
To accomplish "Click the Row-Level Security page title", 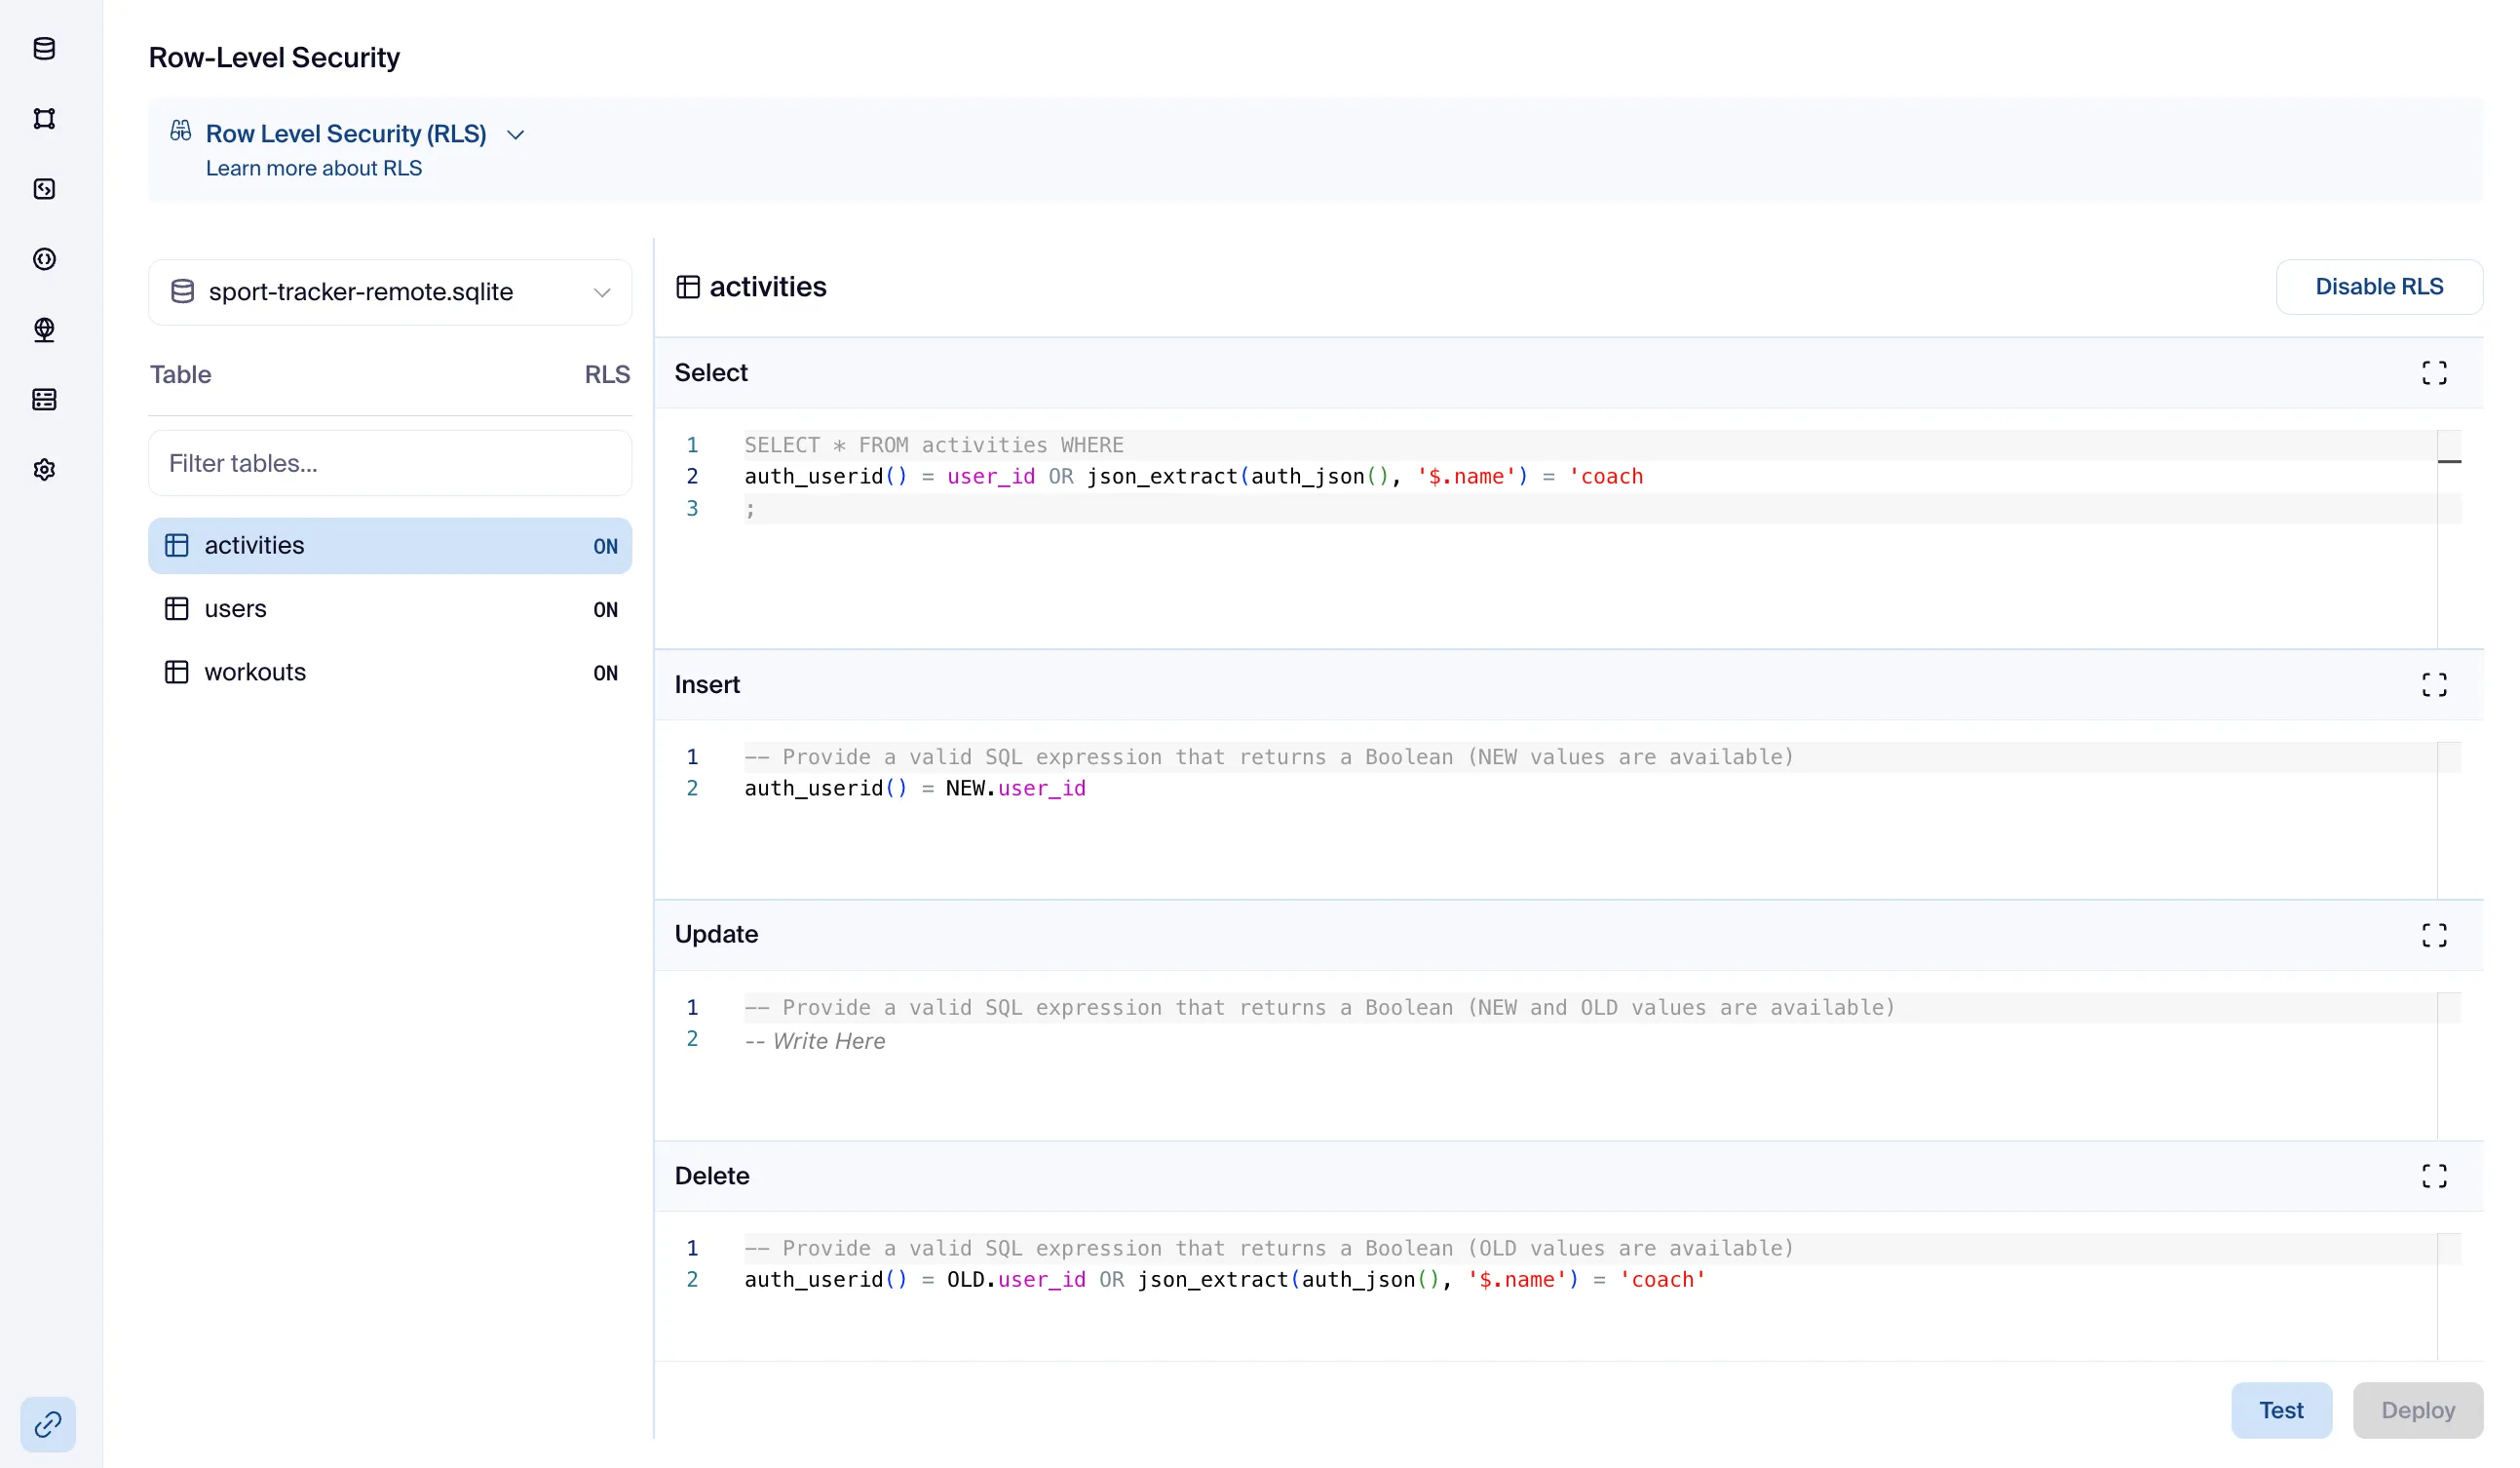I will tap(274, 57).
